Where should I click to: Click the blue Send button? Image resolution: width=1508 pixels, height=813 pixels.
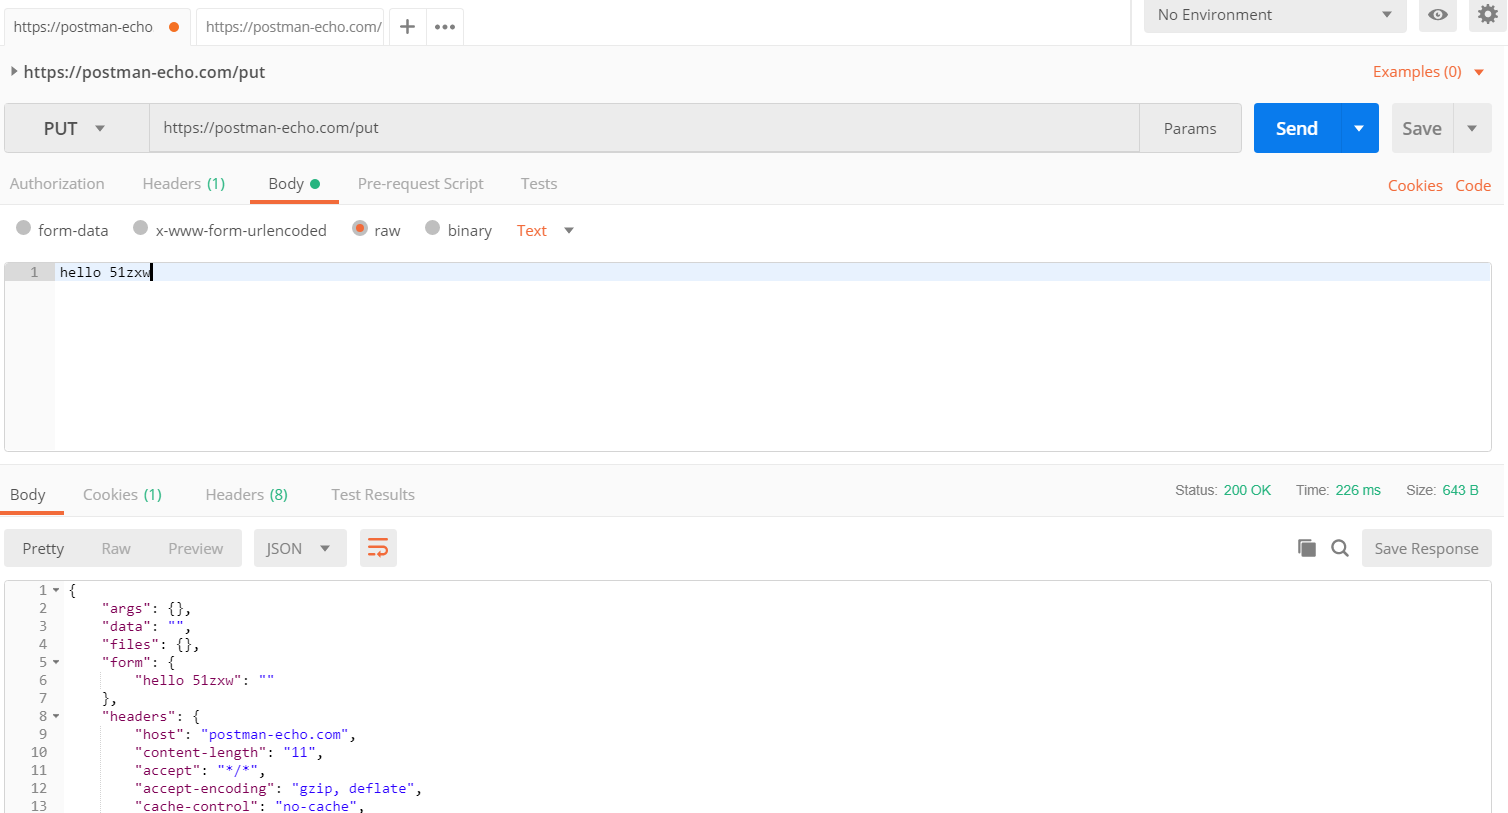click(x=1297, y=128)
